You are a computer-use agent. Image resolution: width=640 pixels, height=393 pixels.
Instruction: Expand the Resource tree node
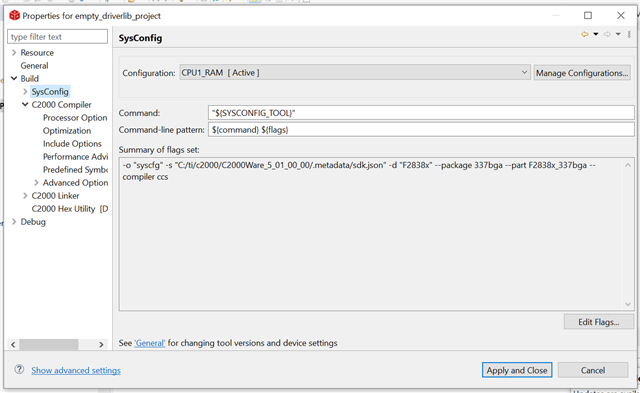(14, 53)
